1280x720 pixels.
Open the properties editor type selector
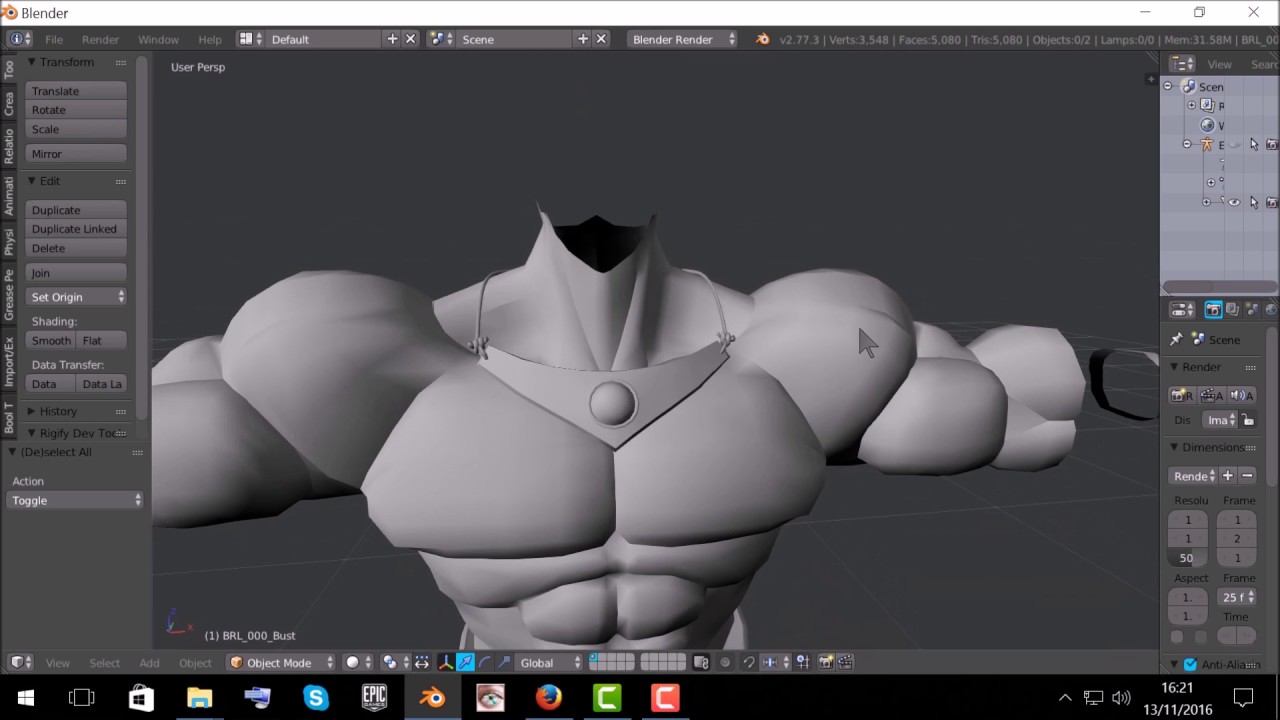click(1182, 310)
